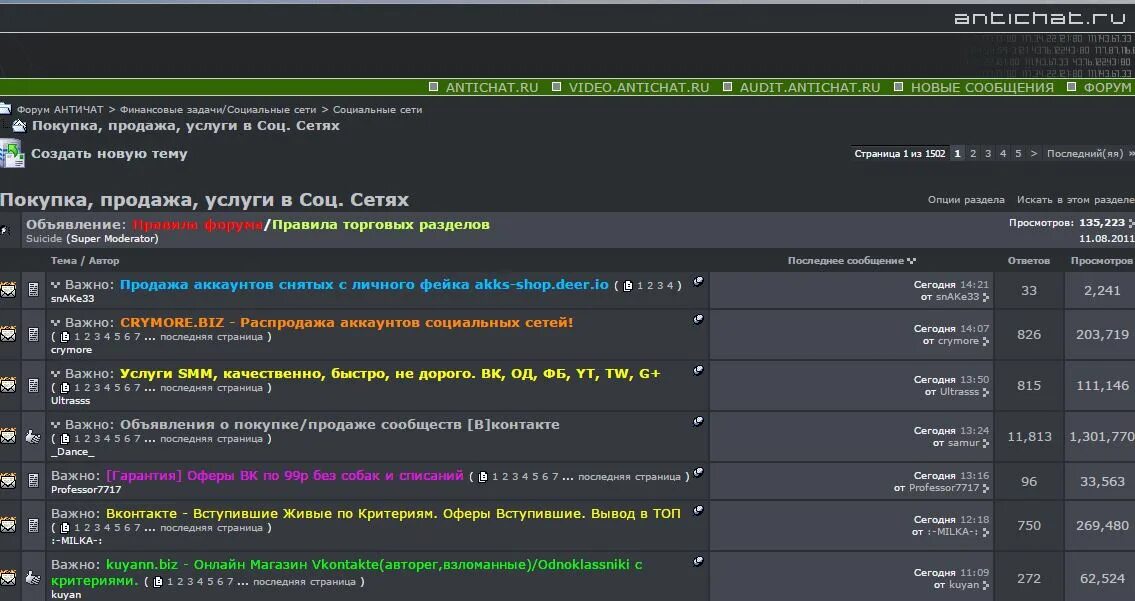
Task: Sort by Автор column header
Action: [x=104, y=261]
